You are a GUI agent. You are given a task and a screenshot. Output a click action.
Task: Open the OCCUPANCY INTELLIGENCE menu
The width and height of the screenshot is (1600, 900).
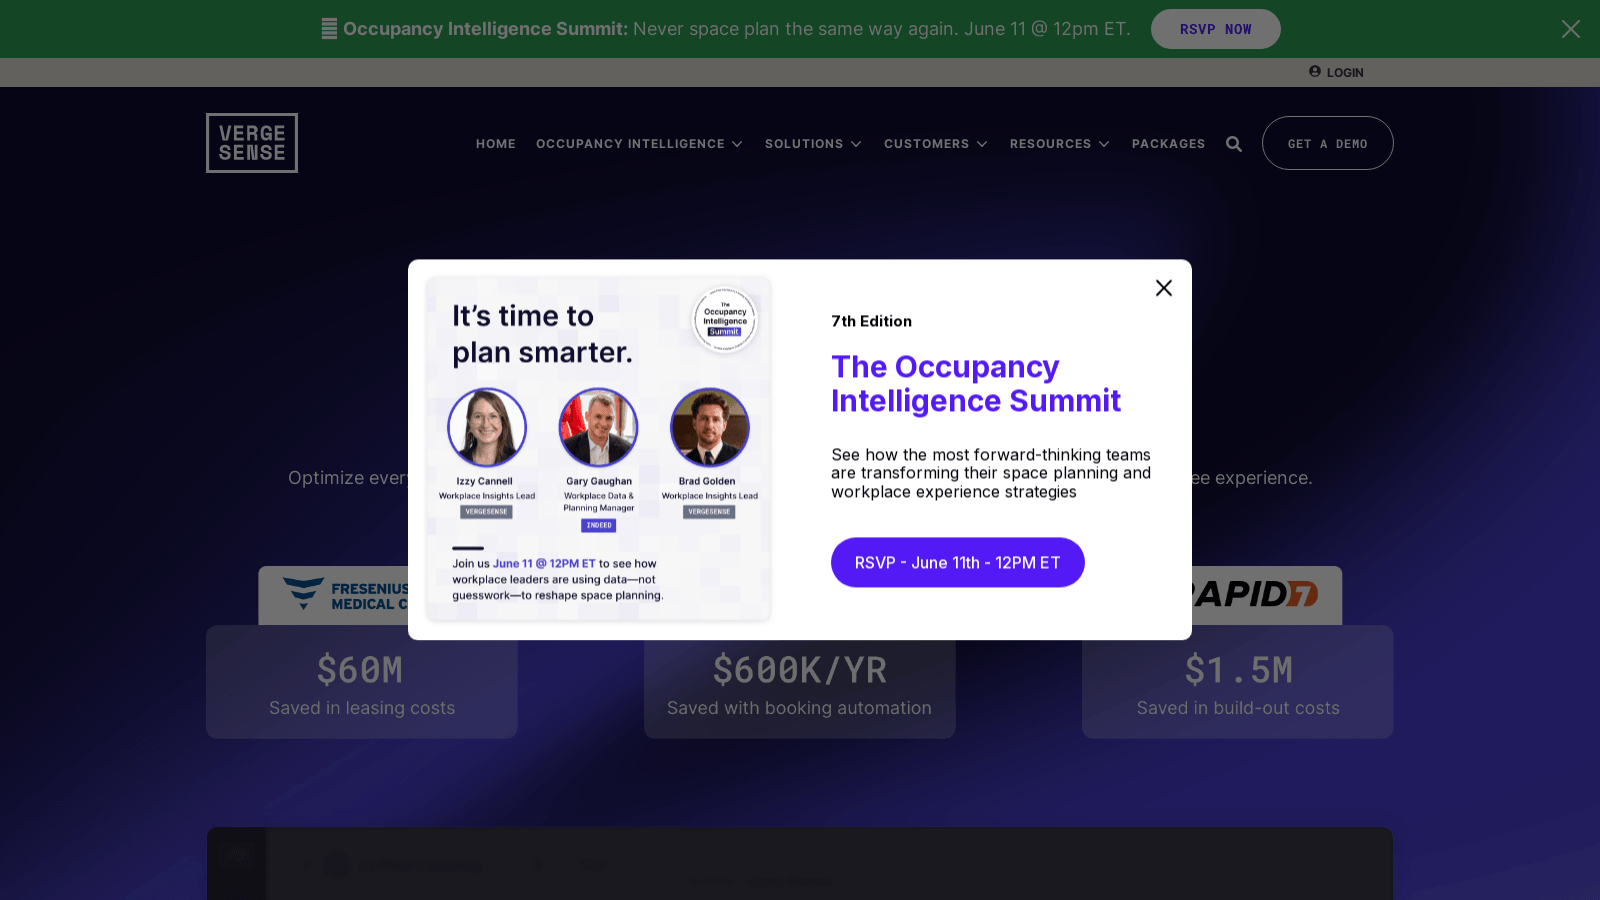[x=630, y=144]
